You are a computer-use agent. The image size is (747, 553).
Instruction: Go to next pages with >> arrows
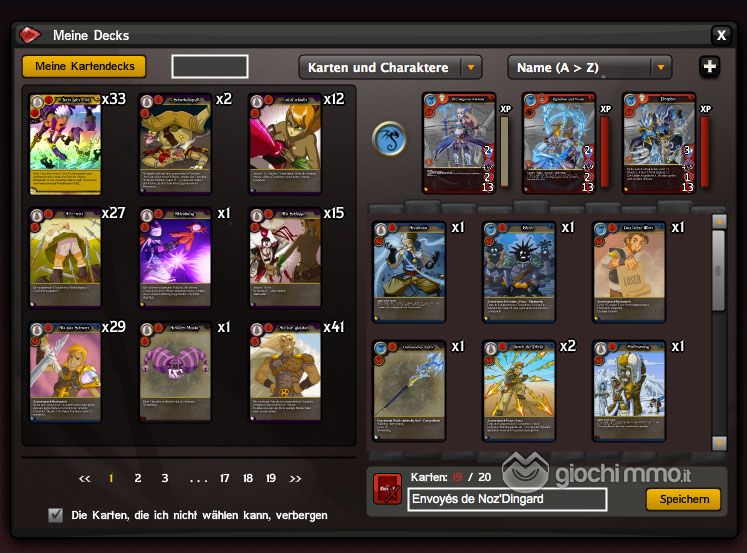(x=295, y=478)
